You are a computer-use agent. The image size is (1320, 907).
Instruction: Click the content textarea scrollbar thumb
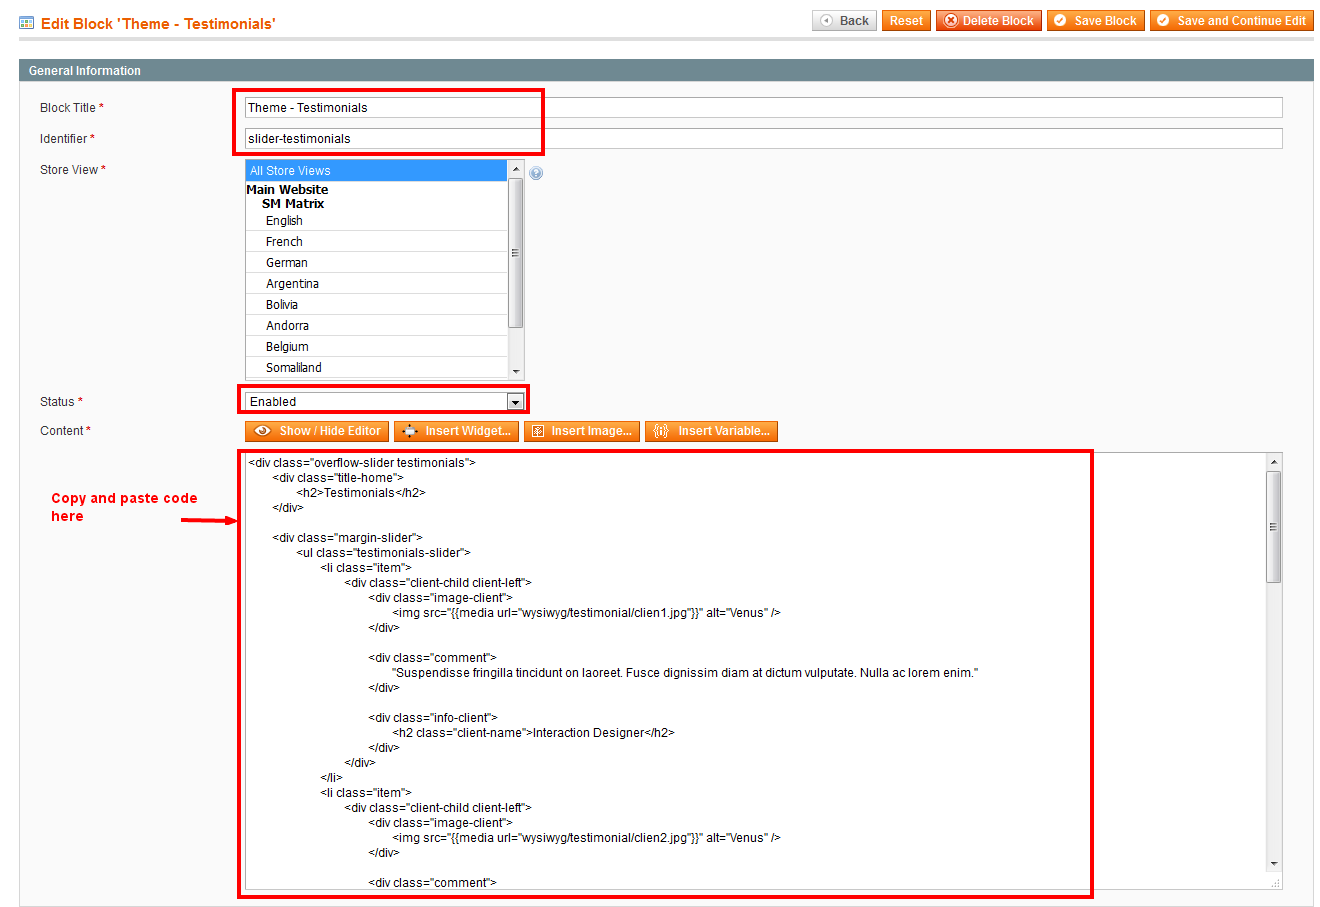click(x=1274, y=526)
